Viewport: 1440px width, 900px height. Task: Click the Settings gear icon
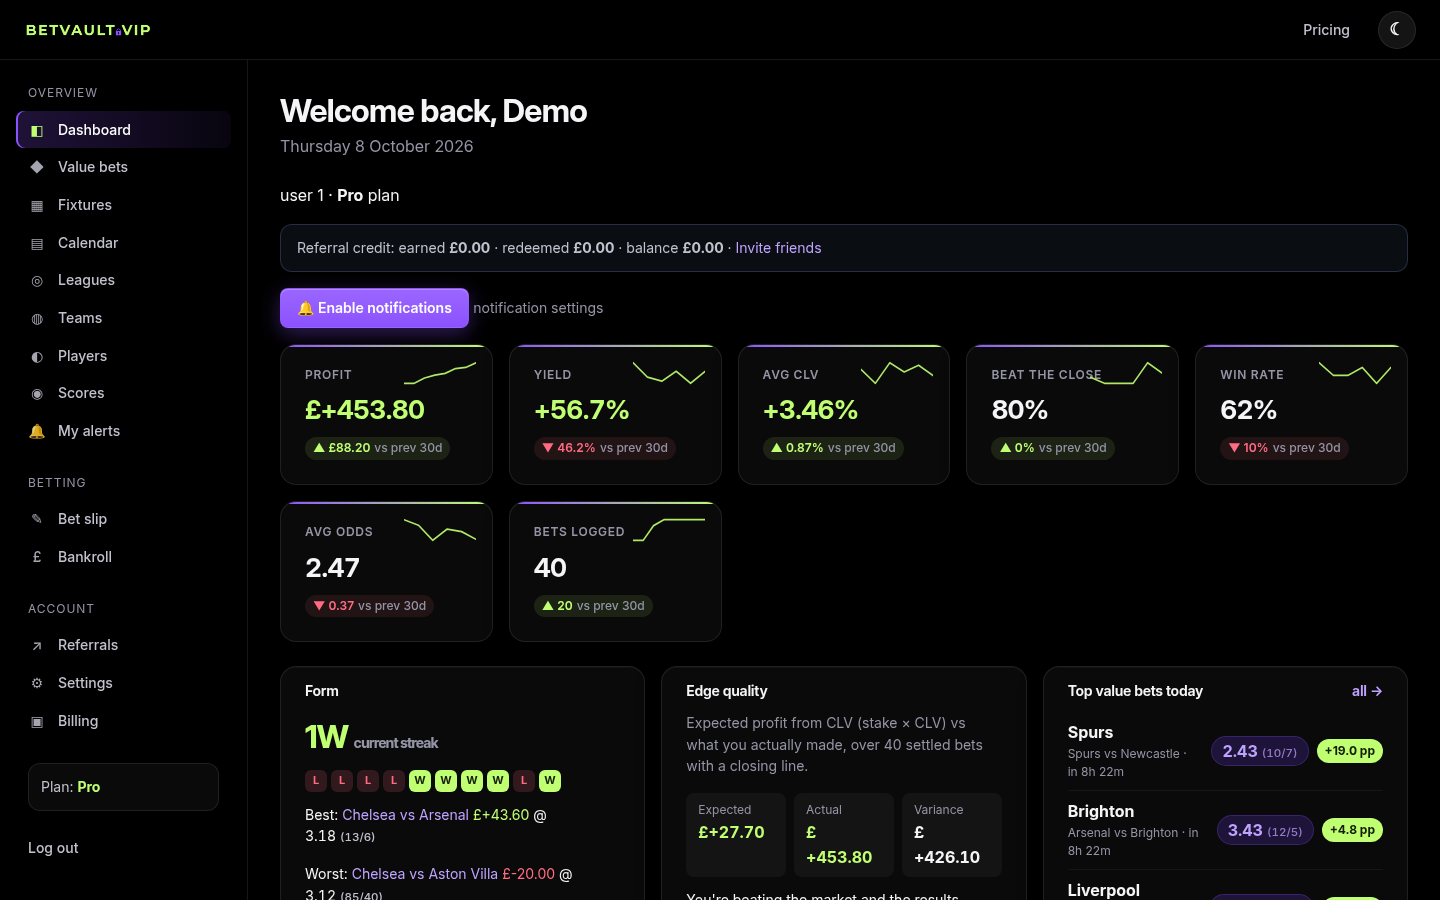pos(37,683)
